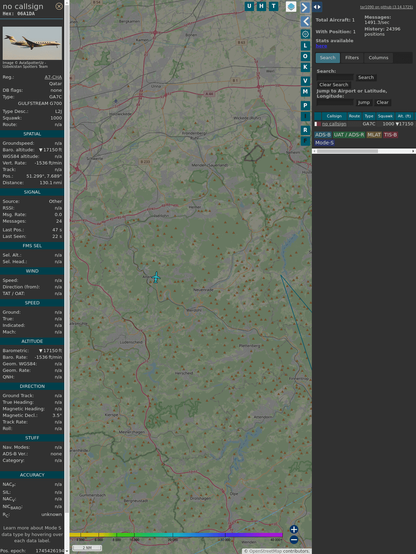
Task: Open the map layer switcher
Action: (x=291, y=6)
